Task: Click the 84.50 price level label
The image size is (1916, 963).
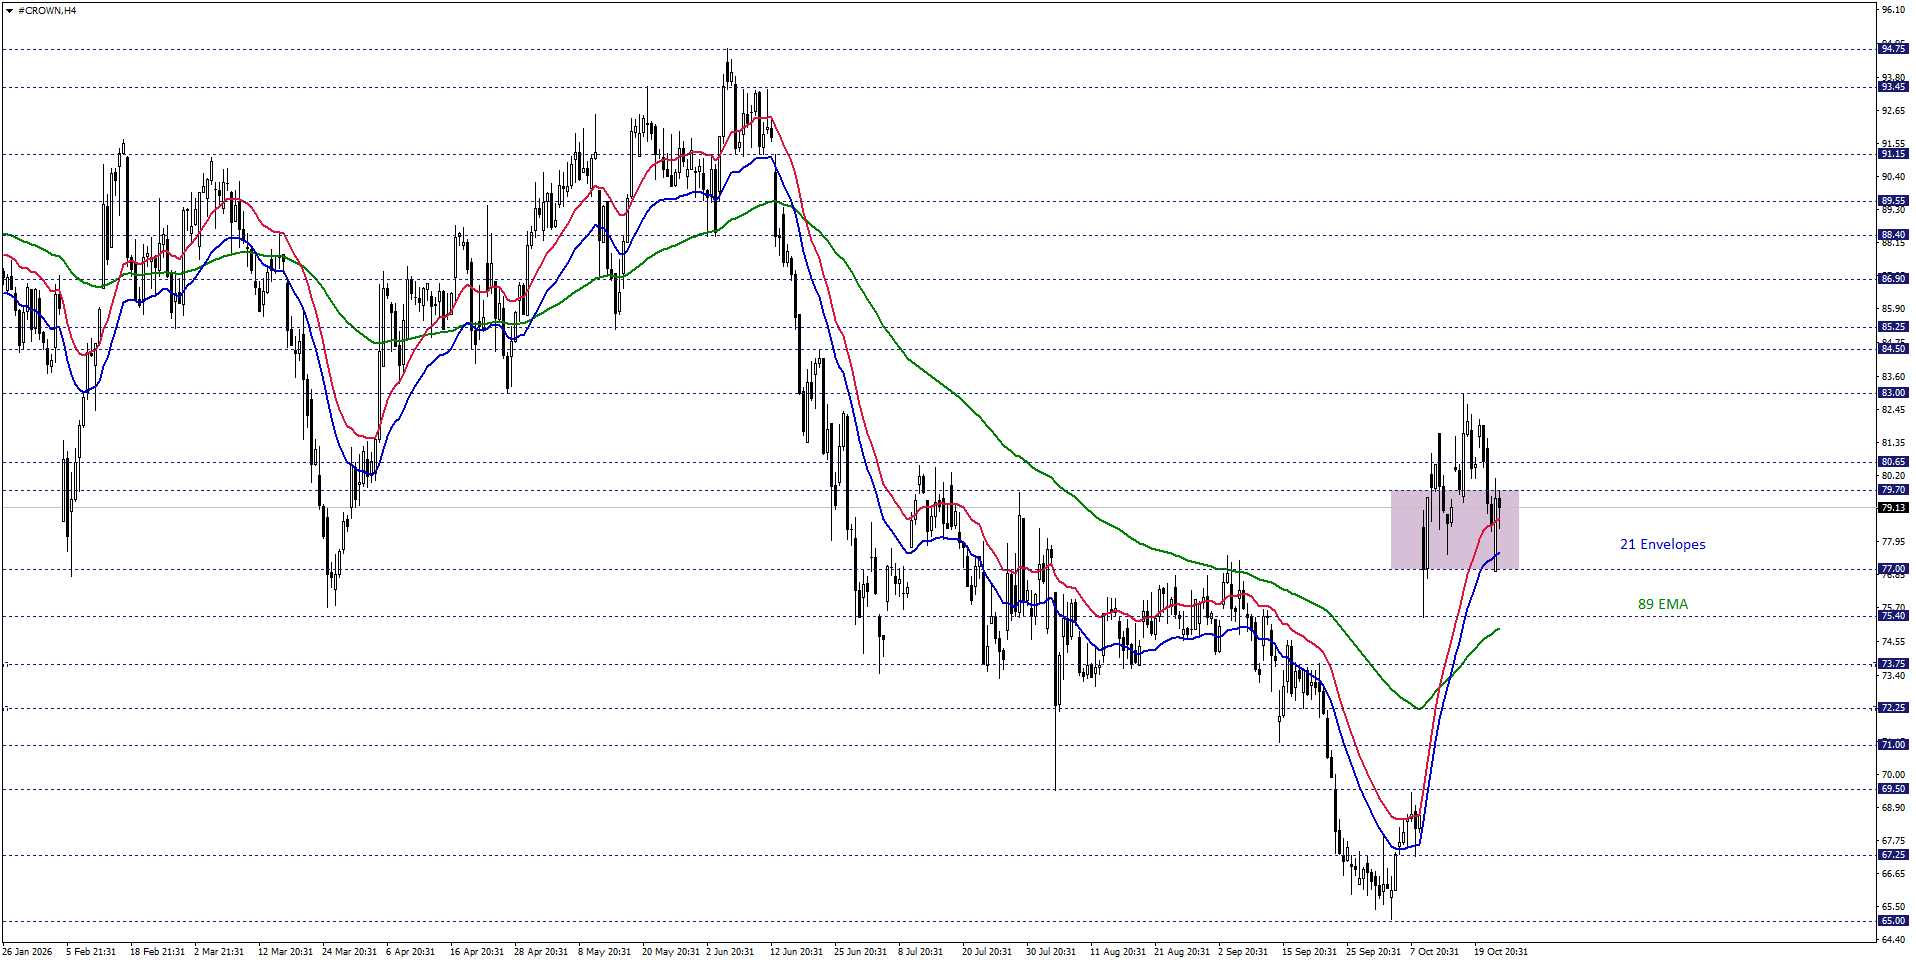Action: [x=1893, y=349]
